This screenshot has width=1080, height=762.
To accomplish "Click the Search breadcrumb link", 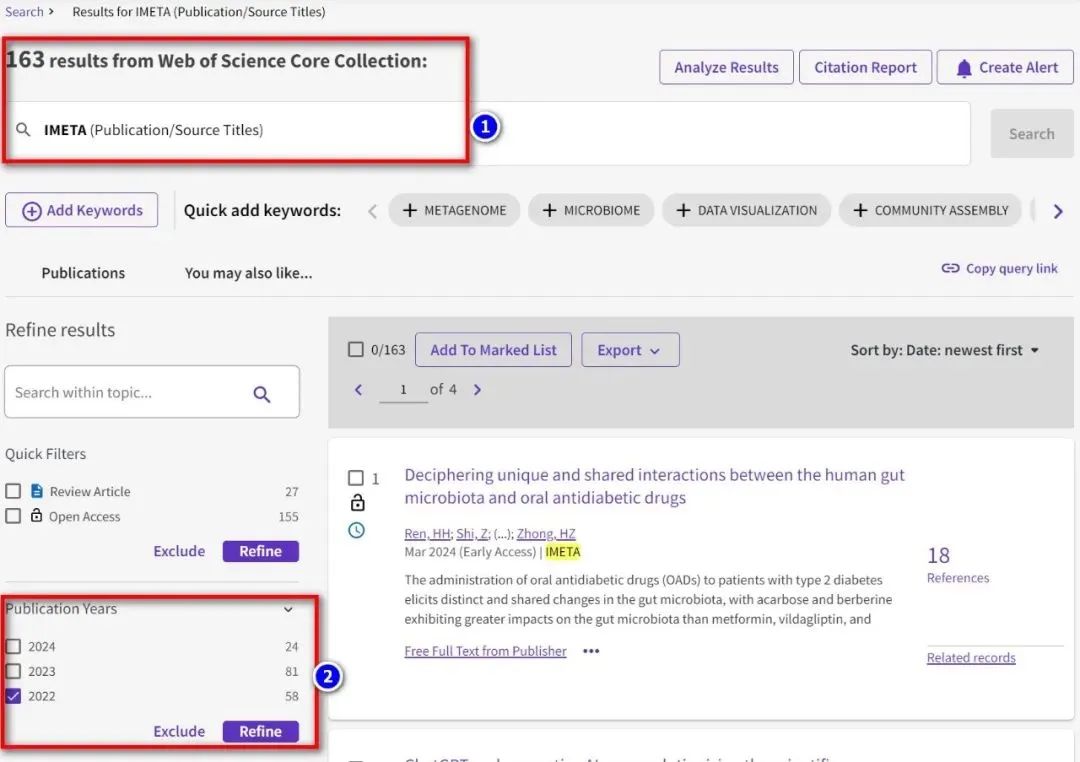I will coord(24,12).
